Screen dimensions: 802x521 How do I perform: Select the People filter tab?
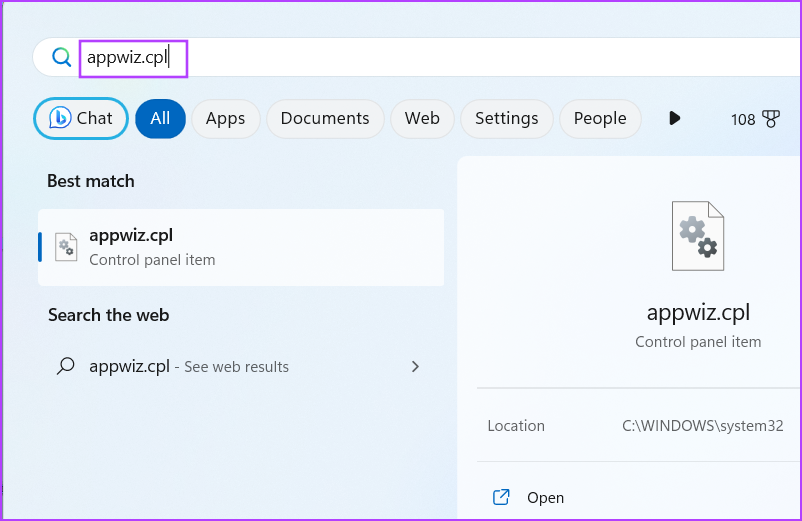pos(600,119)
